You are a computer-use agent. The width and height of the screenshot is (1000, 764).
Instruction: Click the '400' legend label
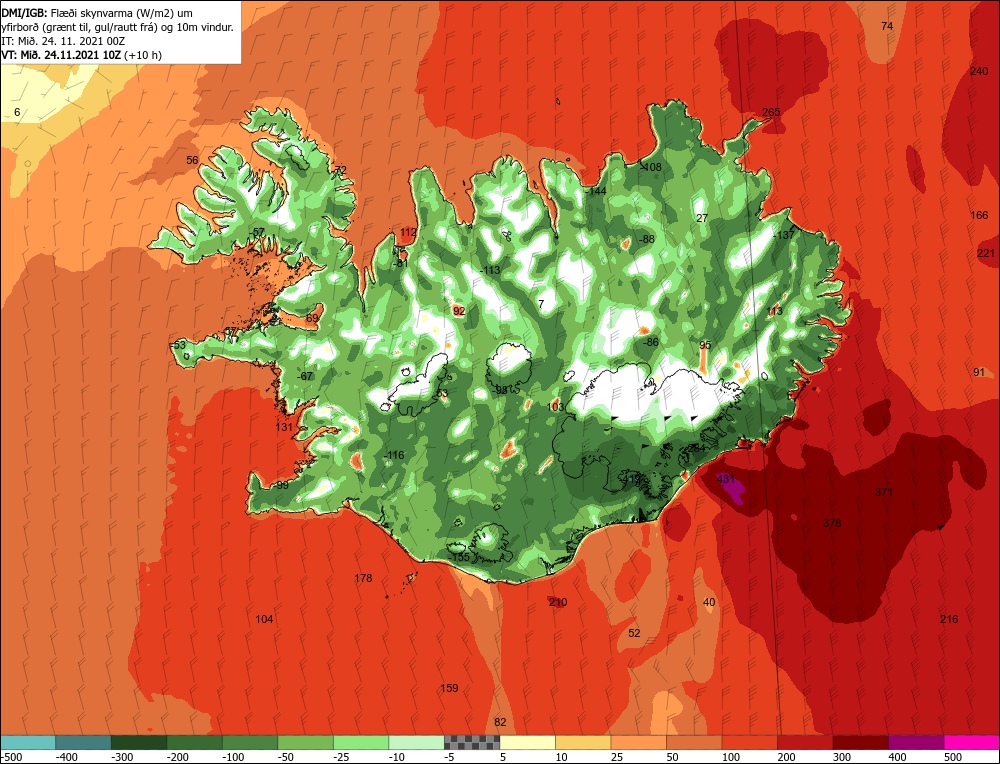pos(897,757)
